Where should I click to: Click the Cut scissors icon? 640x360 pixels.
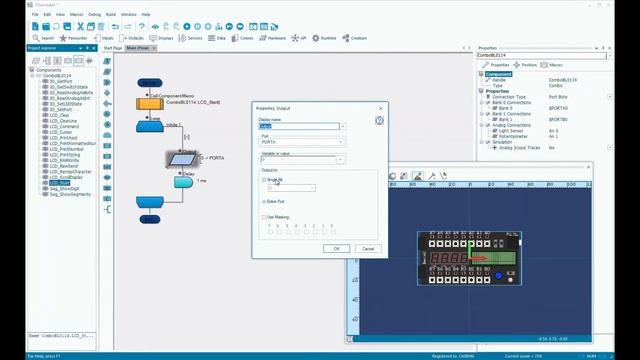(80, 27)
